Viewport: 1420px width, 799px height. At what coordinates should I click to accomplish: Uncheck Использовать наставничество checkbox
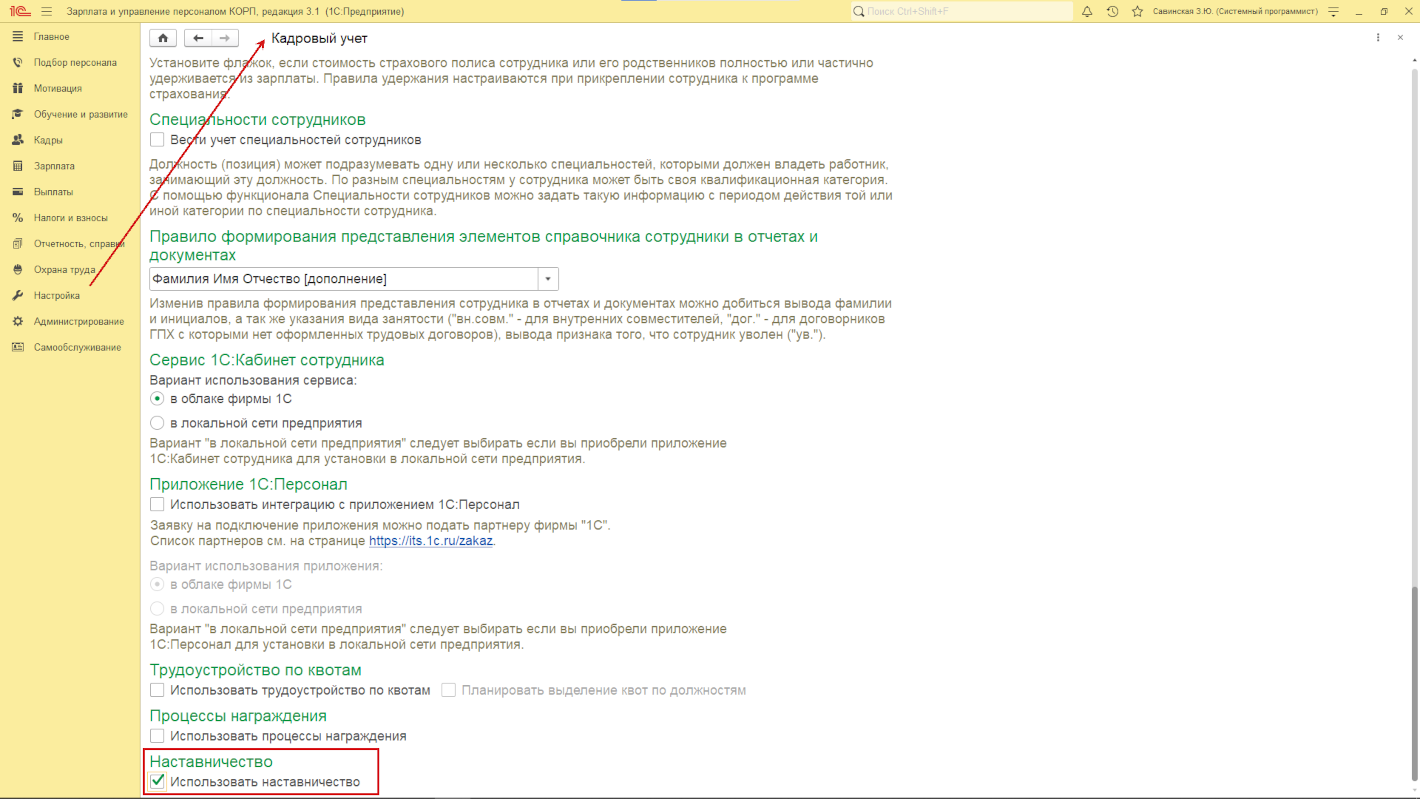pyautogui.click(x=157, y=782)
